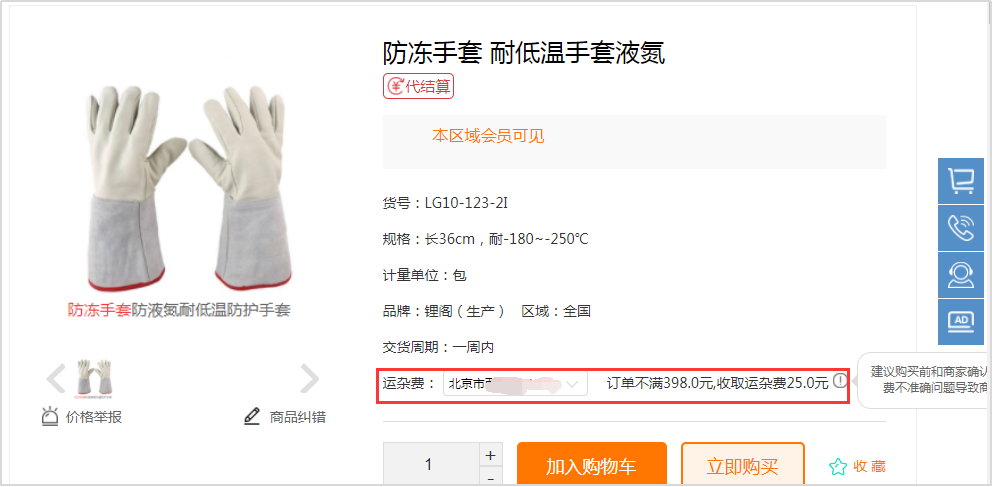Open the customer service headset icon
The image size is (992, 487).
pyautogui.click(x=961, y=275)
